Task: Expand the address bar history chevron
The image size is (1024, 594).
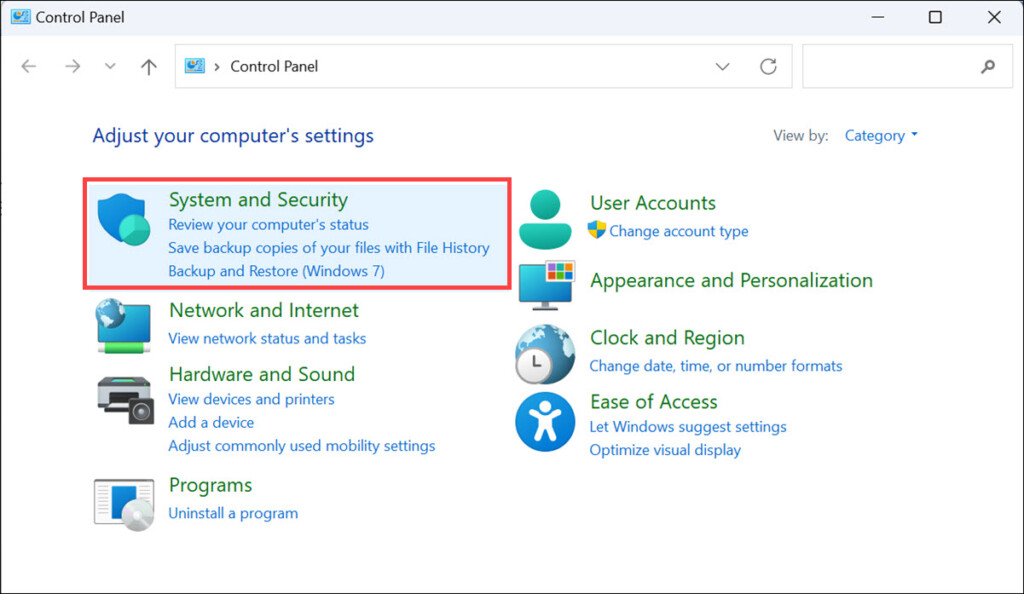Action: click(x=722, y=67)
